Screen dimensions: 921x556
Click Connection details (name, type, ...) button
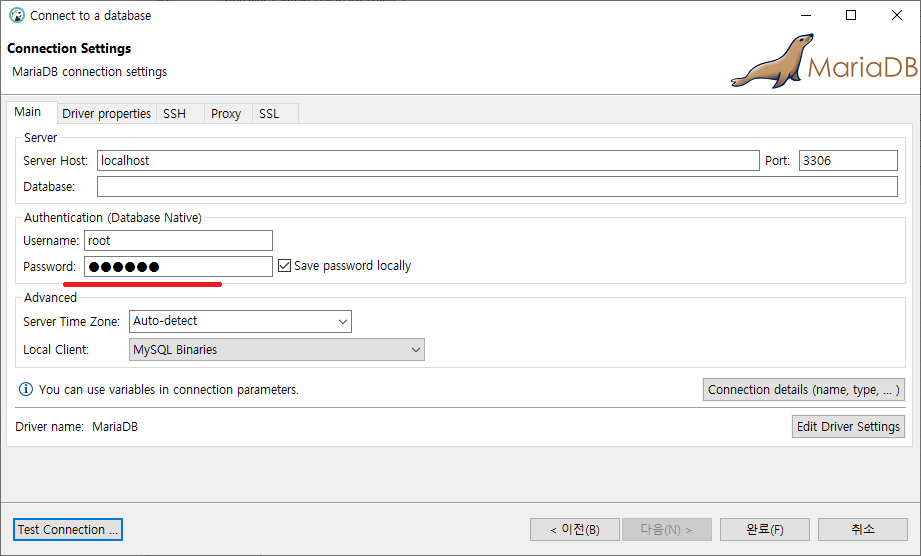click(x=804, y=390)
